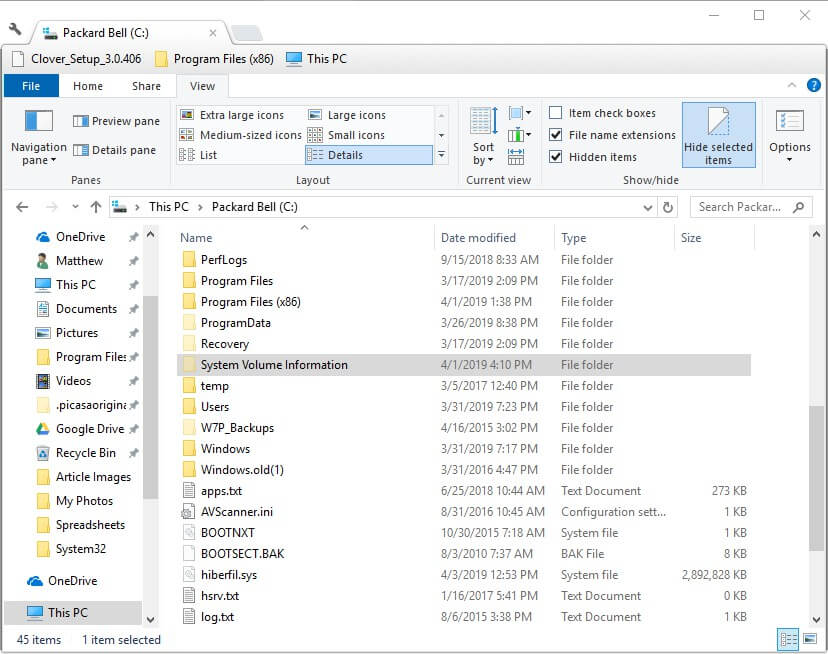The image size is (828, 654).
Task: Select Extra large icons layout
Action: click(x=232, y=115)
